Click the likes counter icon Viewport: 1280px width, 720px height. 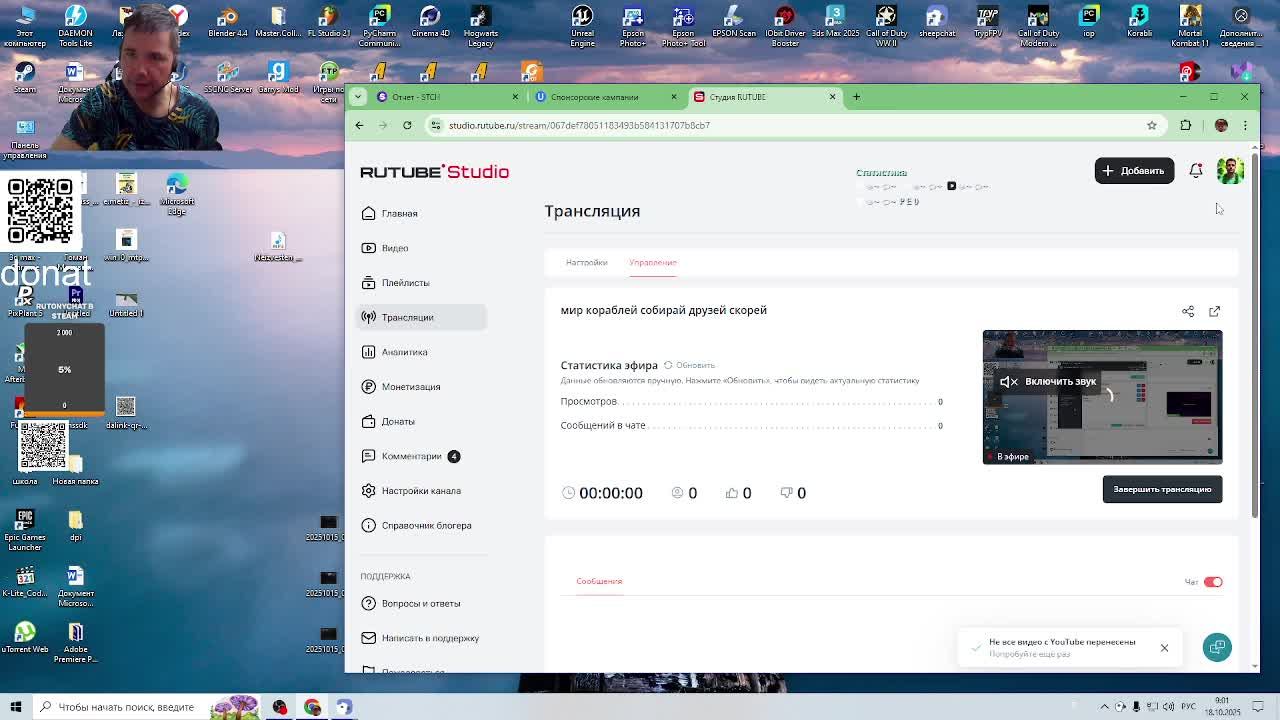coord(732,493)
